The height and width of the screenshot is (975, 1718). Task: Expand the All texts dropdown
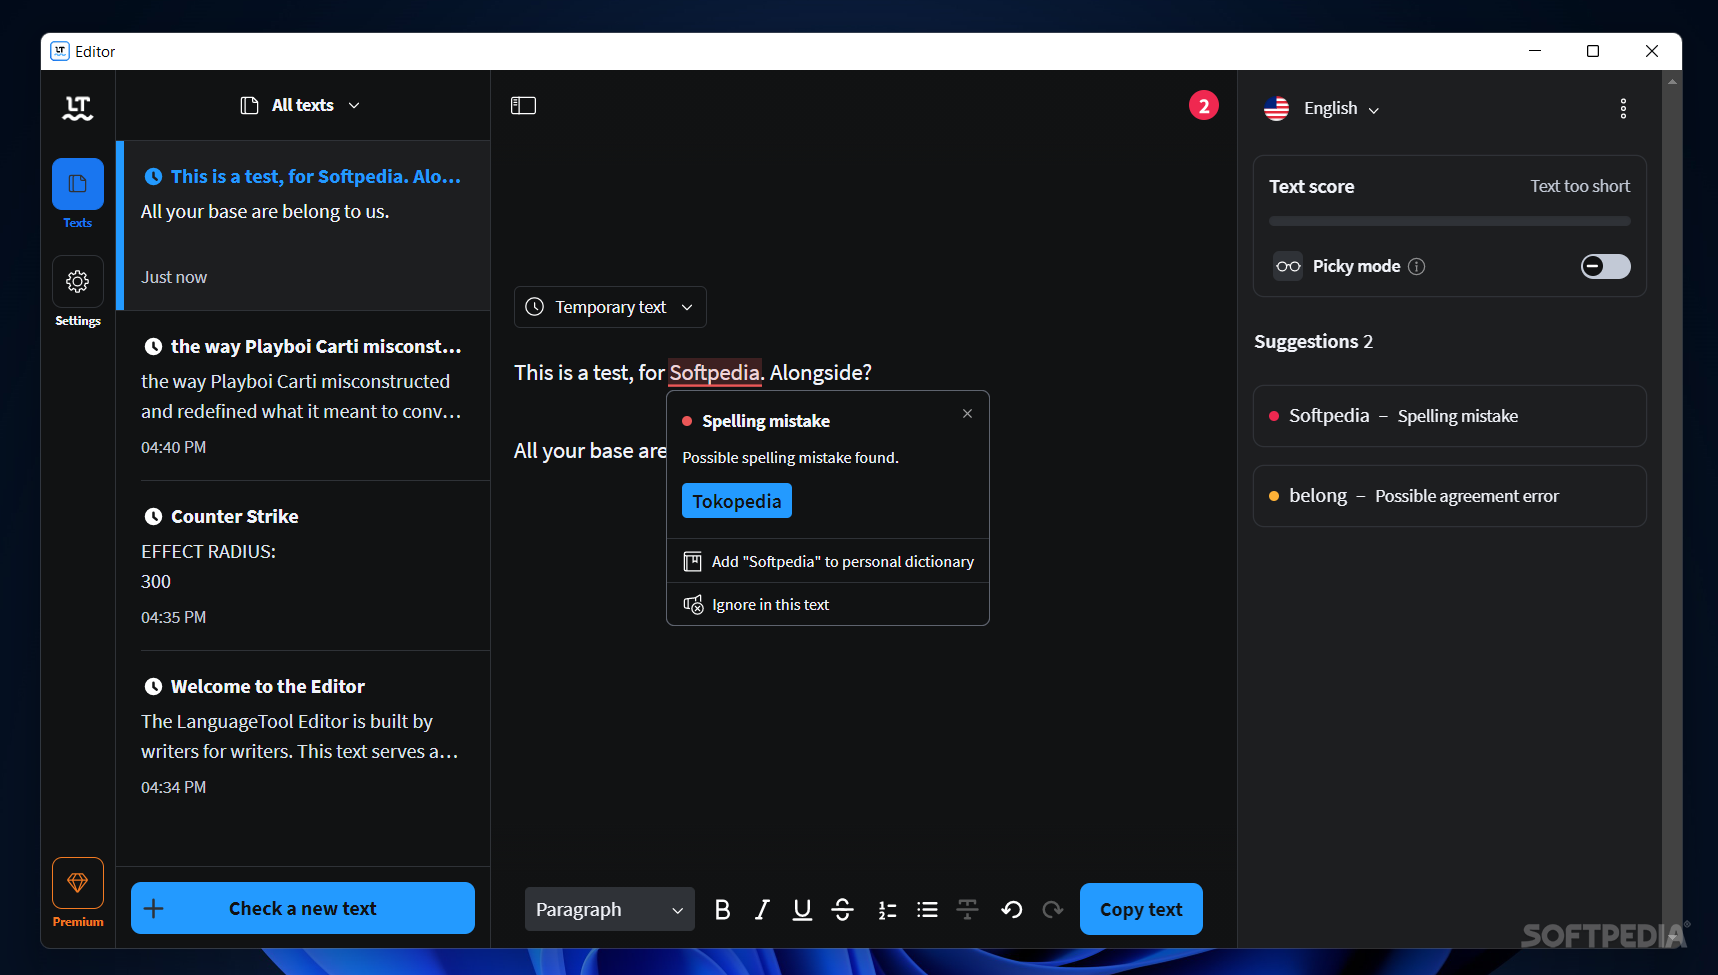pyautogui.click(x=301, y=105)
